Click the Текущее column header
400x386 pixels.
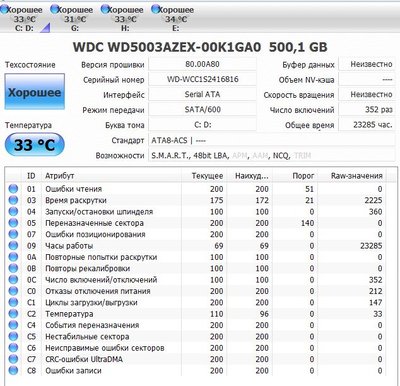point(207,176)
